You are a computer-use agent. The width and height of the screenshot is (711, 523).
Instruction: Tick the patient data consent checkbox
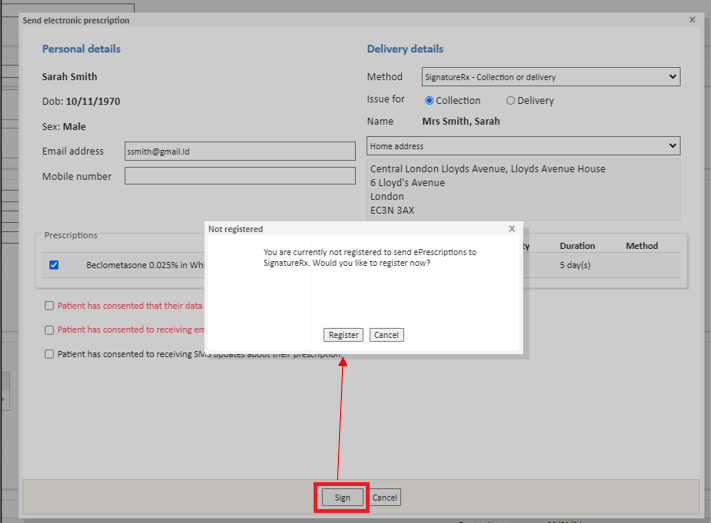tap(49, 306)
